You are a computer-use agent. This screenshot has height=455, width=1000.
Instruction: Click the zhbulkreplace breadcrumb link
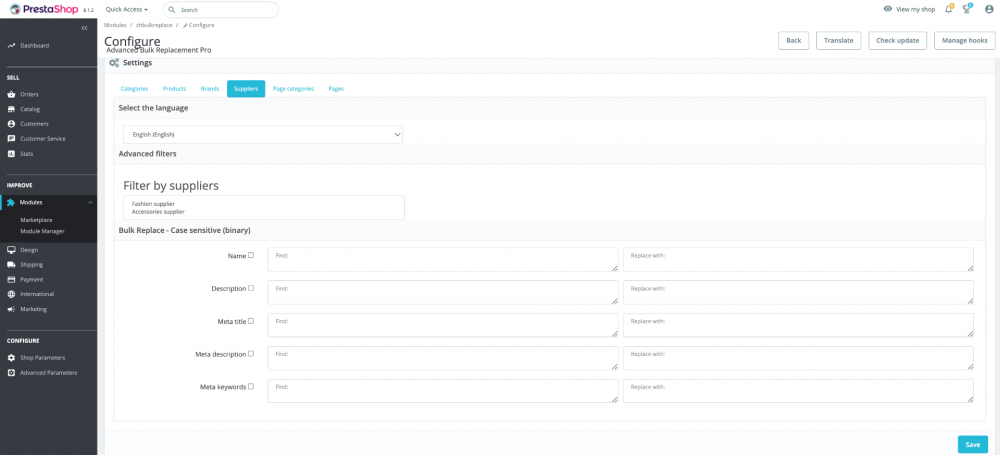(154, 25)
